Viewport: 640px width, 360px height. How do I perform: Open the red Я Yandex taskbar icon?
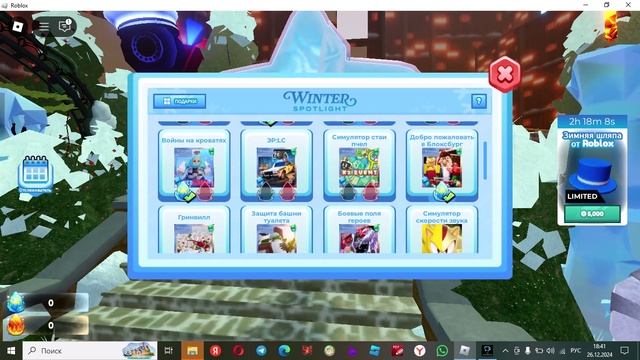coord(216,351)
